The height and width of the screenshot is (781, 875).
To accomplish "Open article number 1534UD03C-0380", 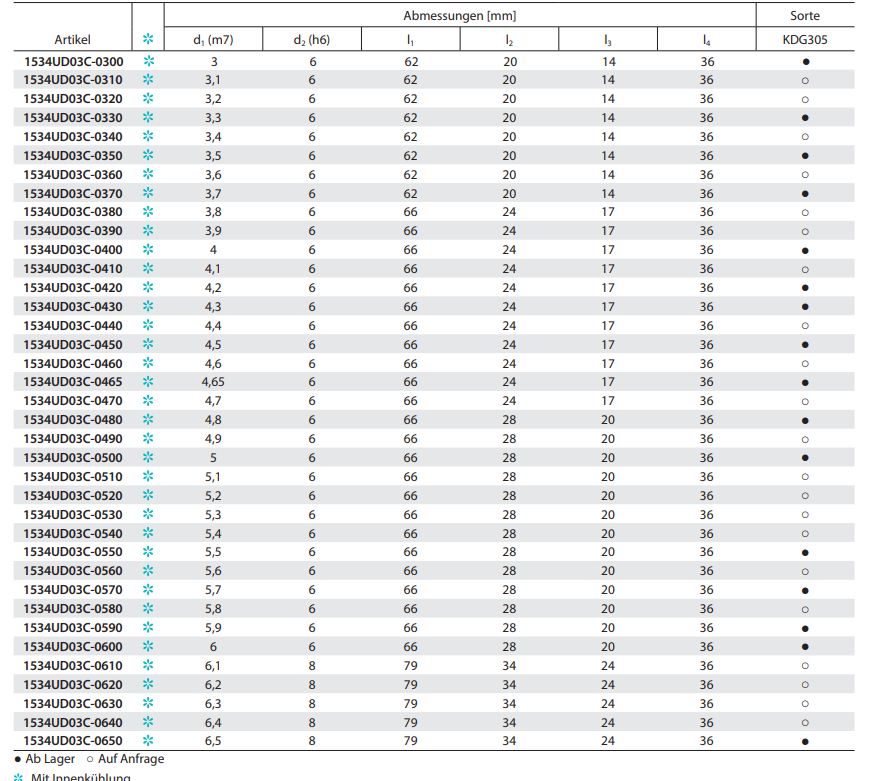I will [x=73, y=212].
